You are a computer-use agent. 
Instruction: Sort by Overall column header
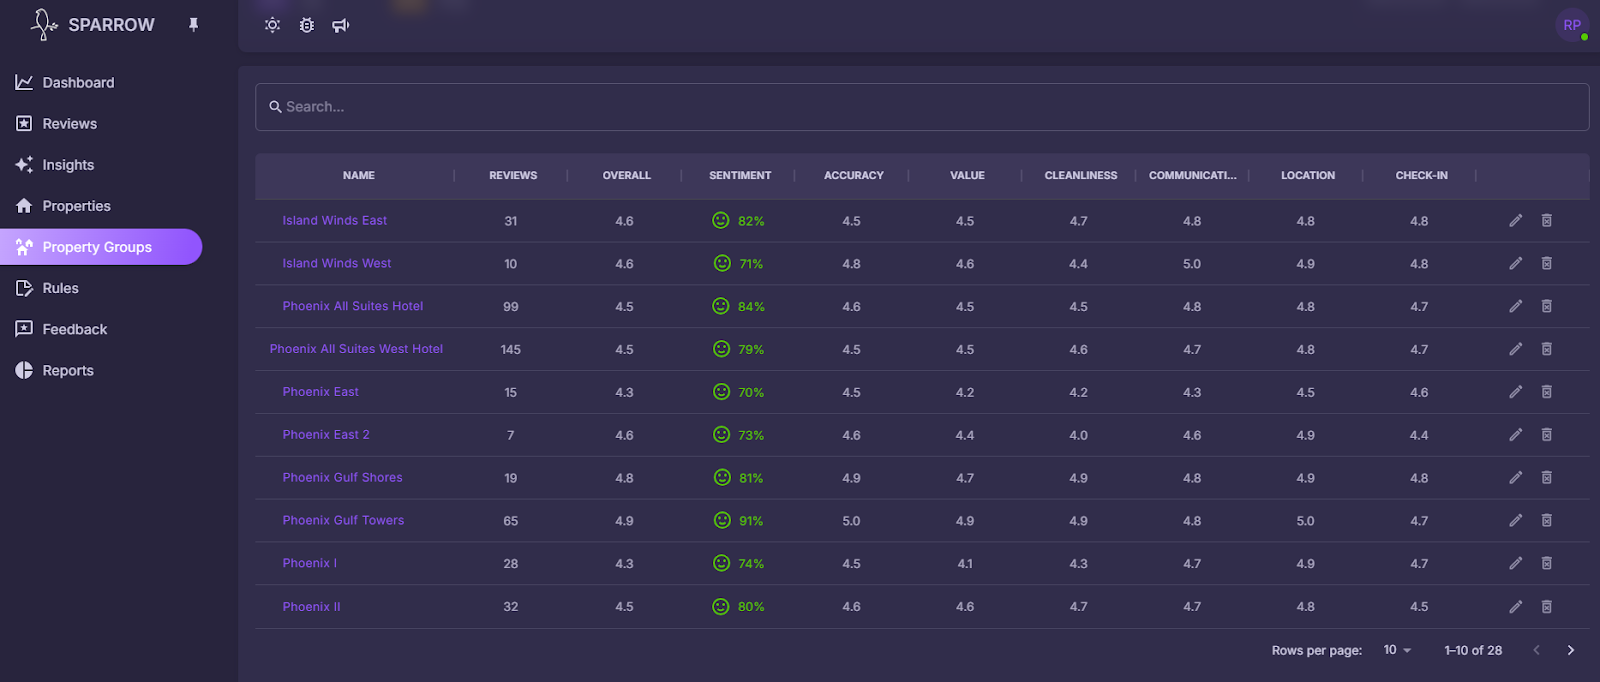pos(626,175)
